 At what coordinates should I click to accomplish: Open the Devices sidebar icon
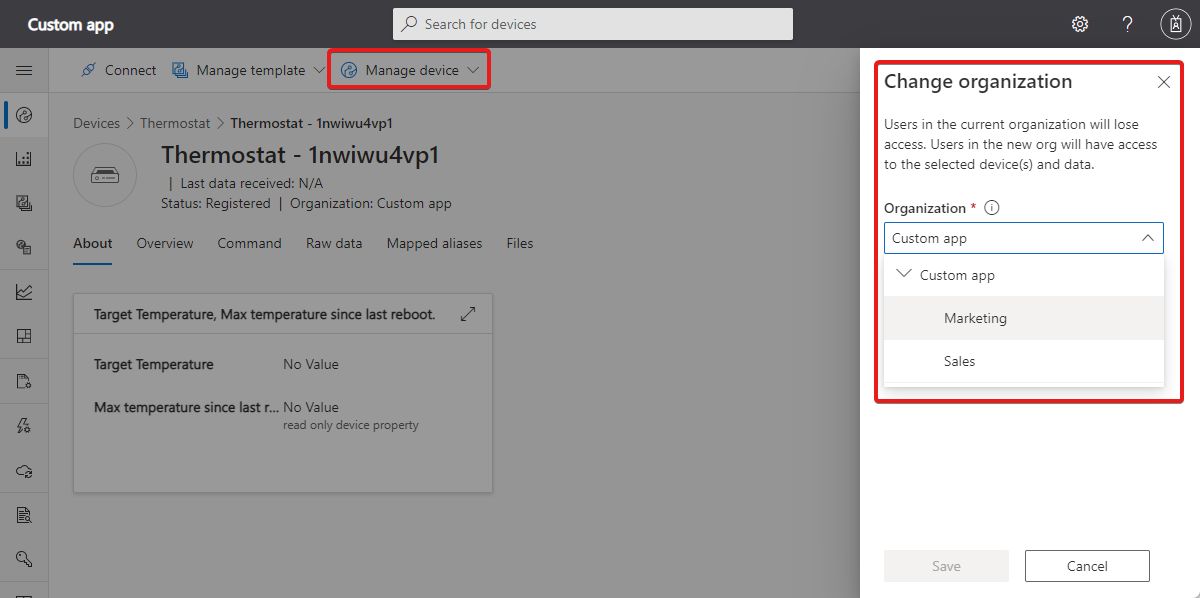point(24,115)
